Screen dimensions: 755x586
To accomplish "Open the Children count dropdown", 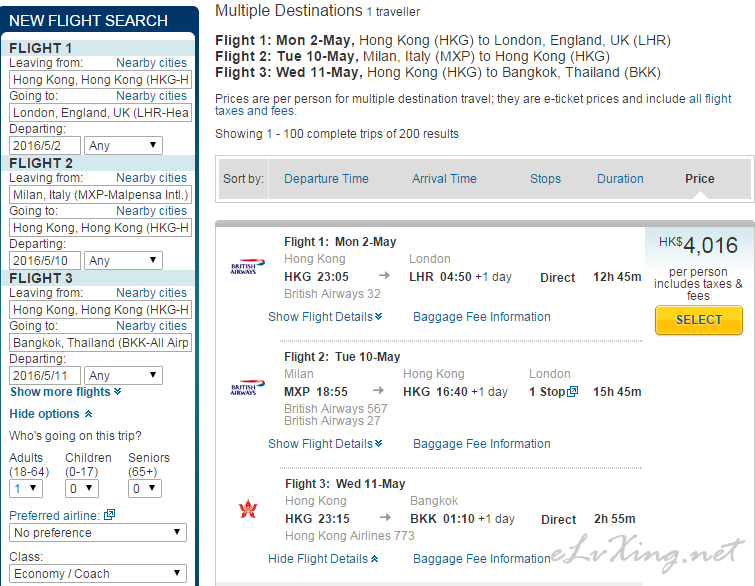I will (82, 488).
